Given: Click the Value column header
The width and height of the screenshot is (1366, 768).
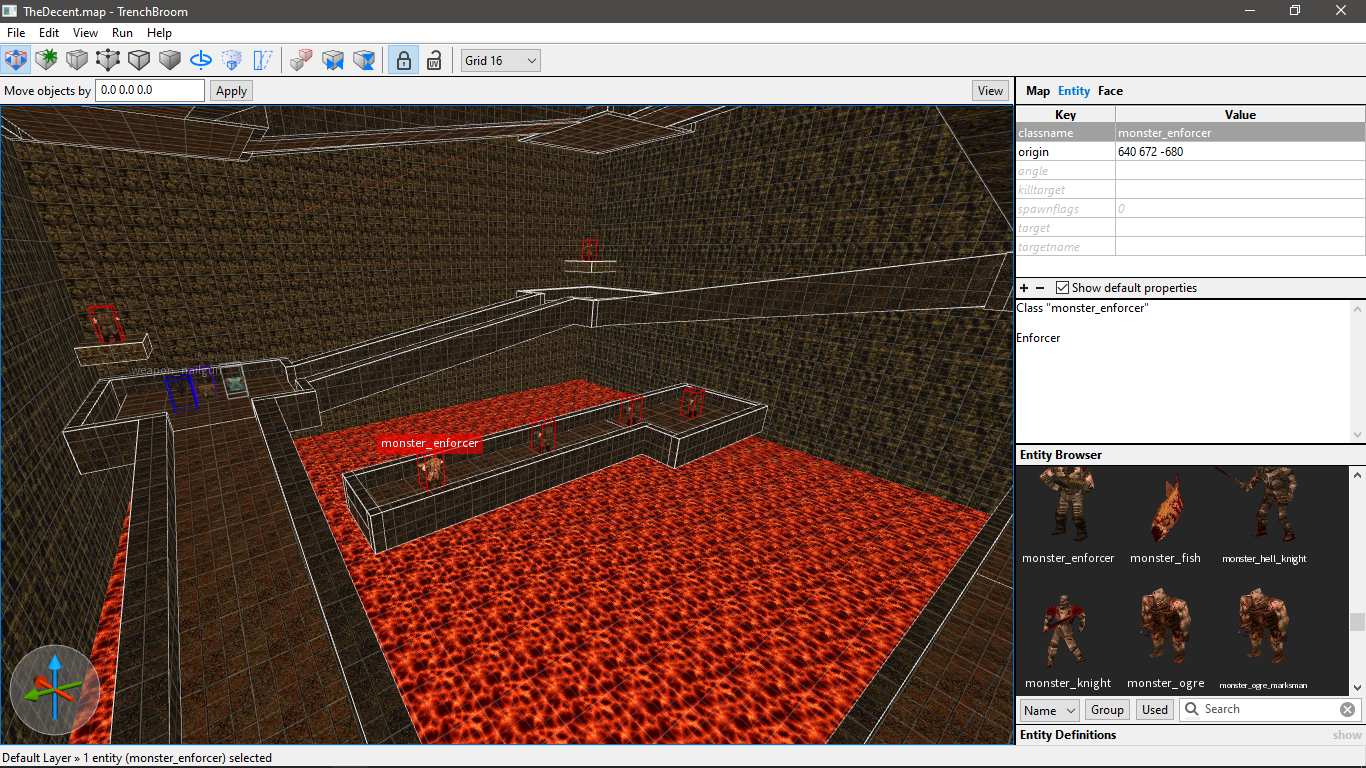Looking at the screenshot, I should [x=1240, y=114].
